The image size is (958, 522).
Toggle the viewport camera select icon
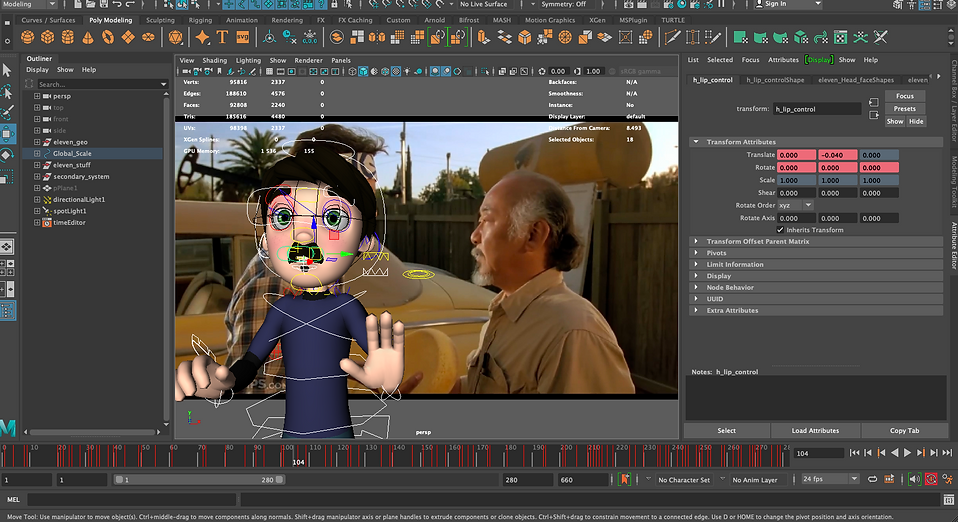[185, 72]
